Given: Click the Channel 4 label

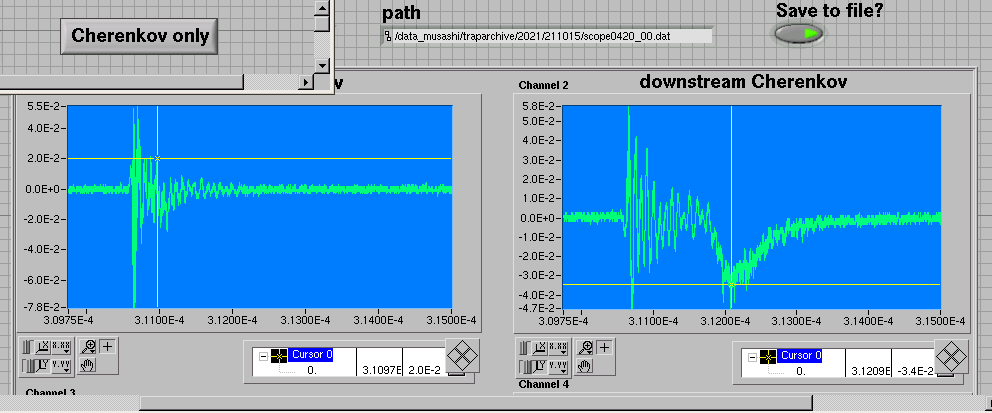Looking at the screenshot, I should tap(543, 384).
